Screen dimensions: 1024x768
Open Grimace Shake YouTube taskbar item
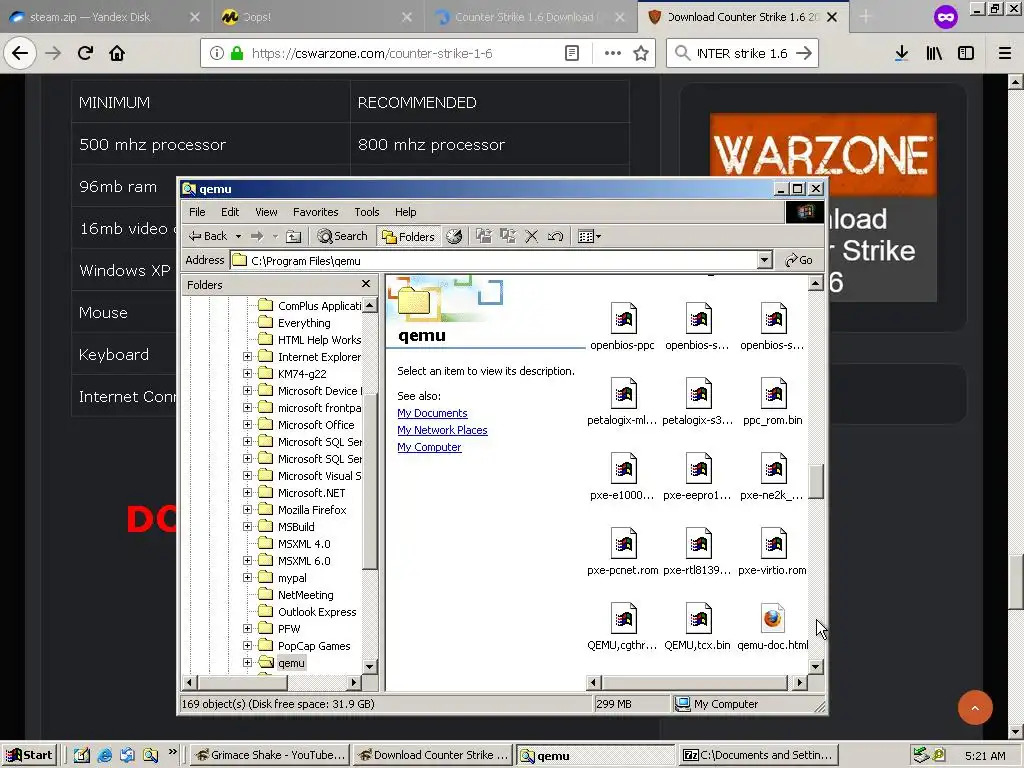(270, 756)
